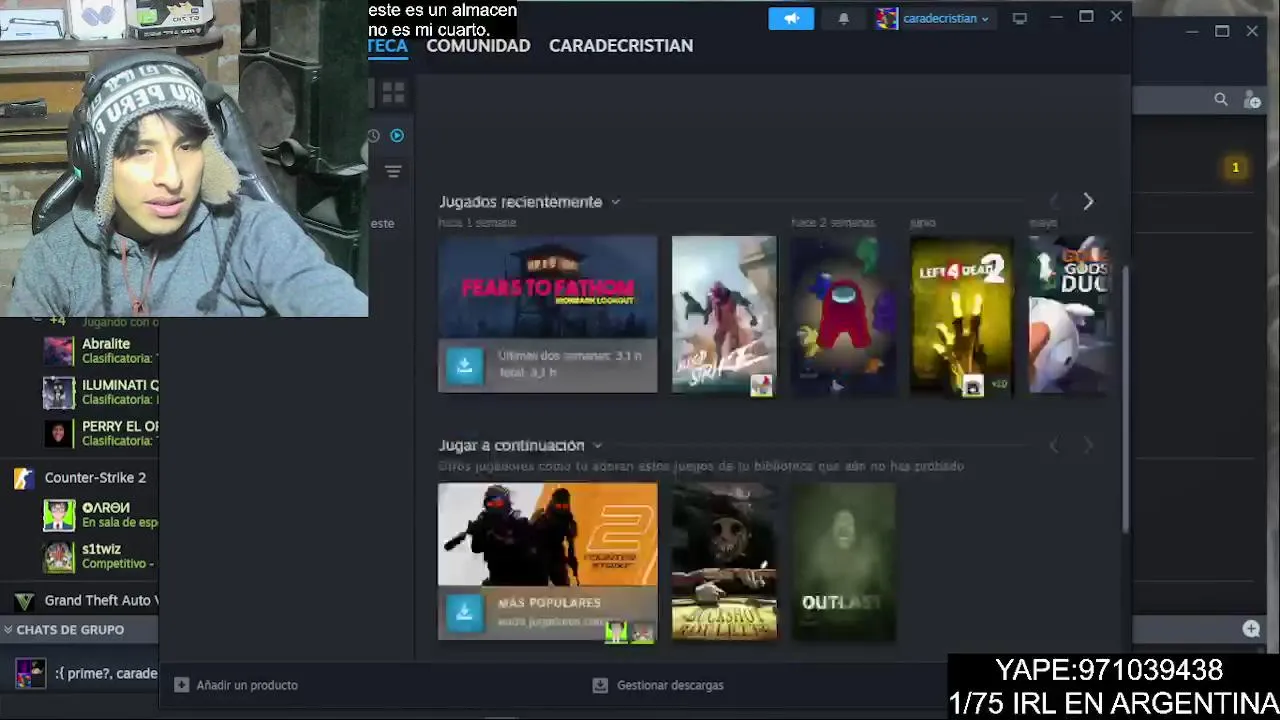Switch to the BIBLIOTECA tab
Image resolution: width=1280 pixels, height=720 pixels.
pyautogui.click(x=388, y=46)
